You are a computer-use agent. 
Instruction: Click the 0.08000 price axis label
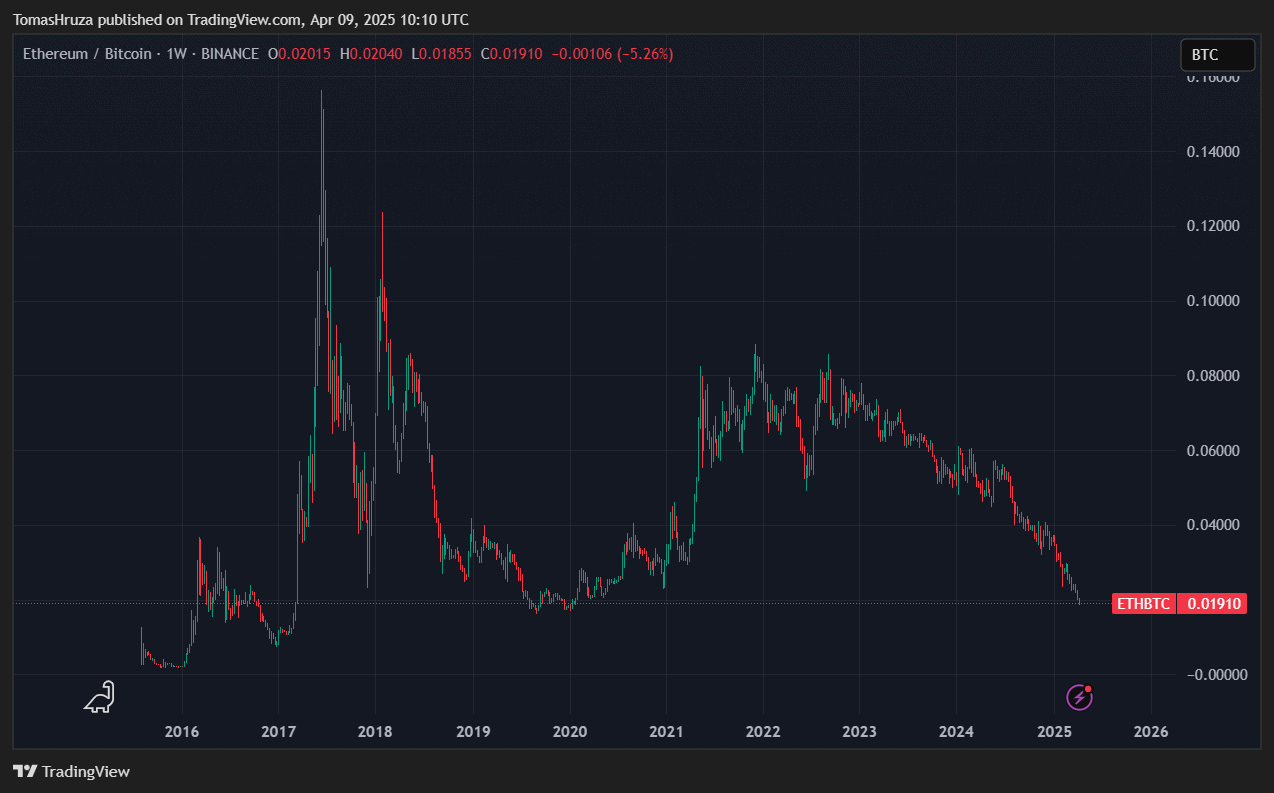pos(1213,376)
